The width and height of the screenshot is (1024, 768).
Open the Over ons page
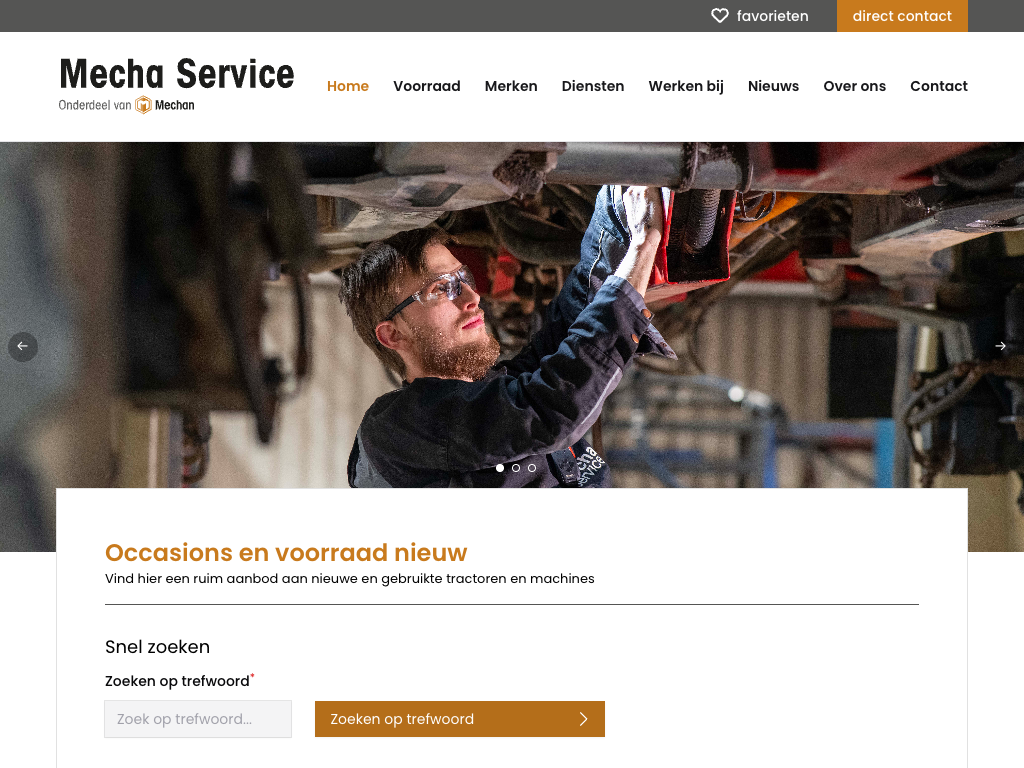pos(854,86)
